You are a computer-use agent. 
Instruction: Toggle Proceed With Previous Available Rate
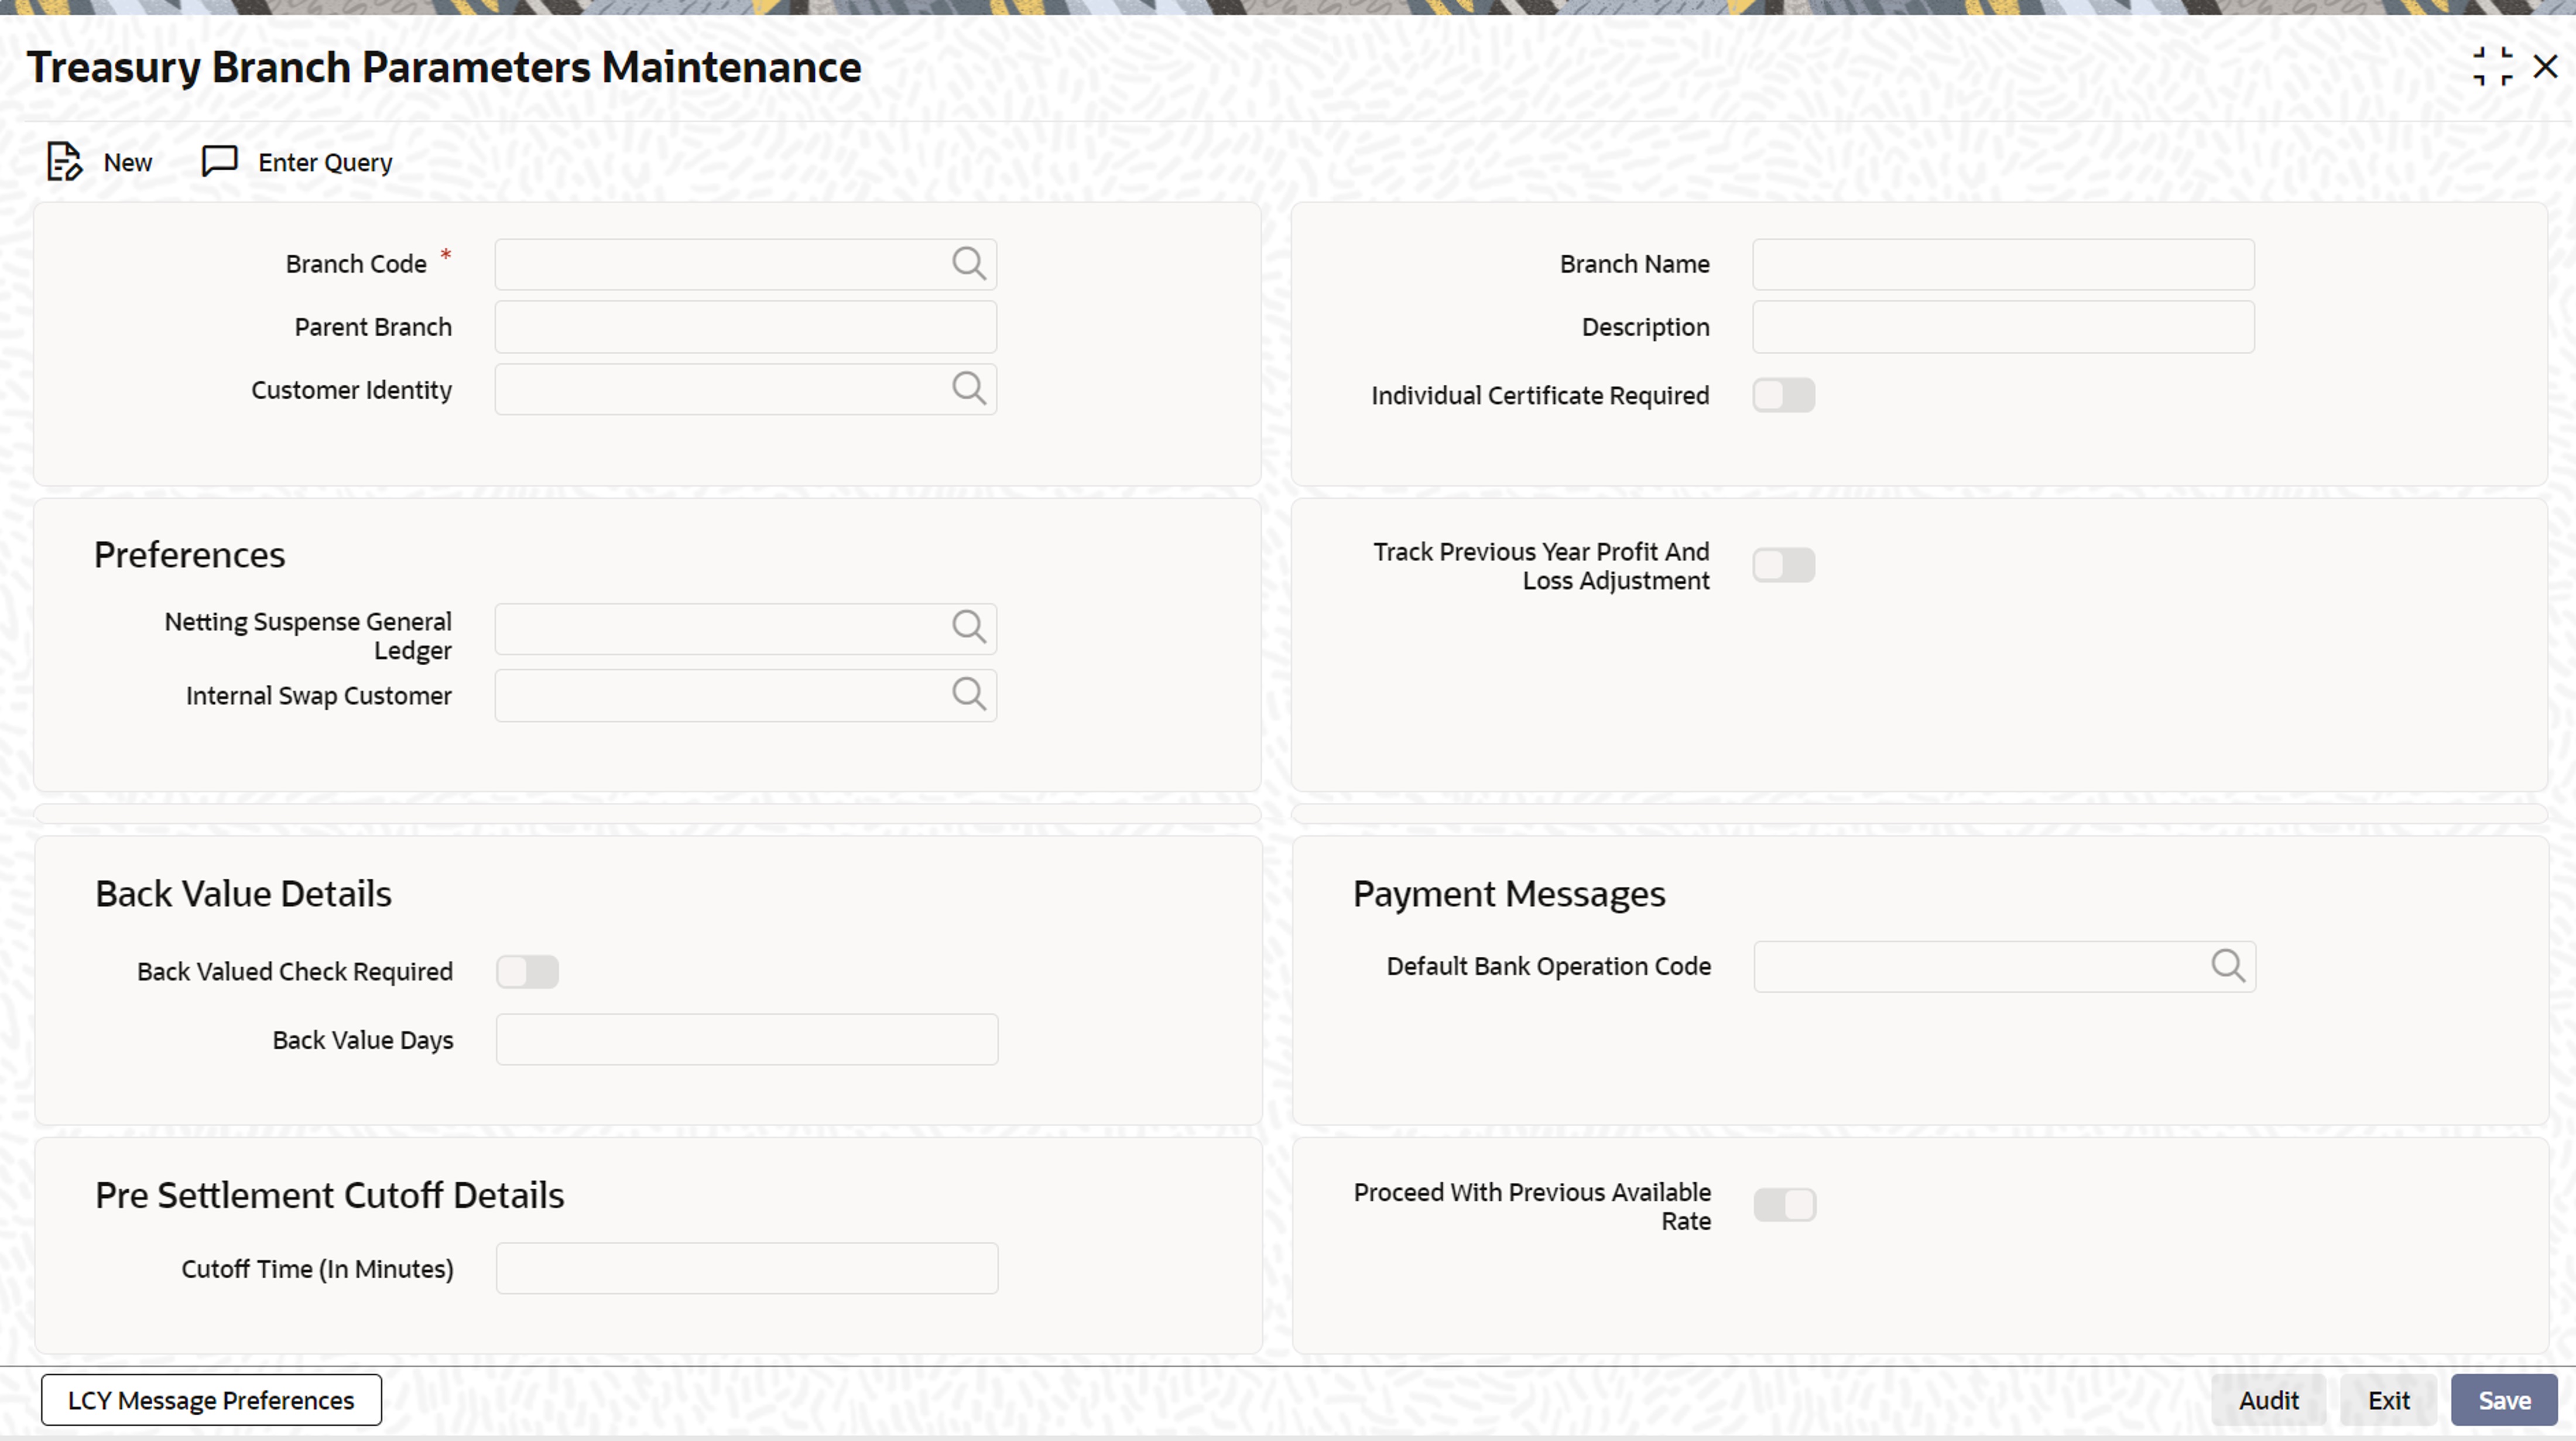tap(1784, 1205)
